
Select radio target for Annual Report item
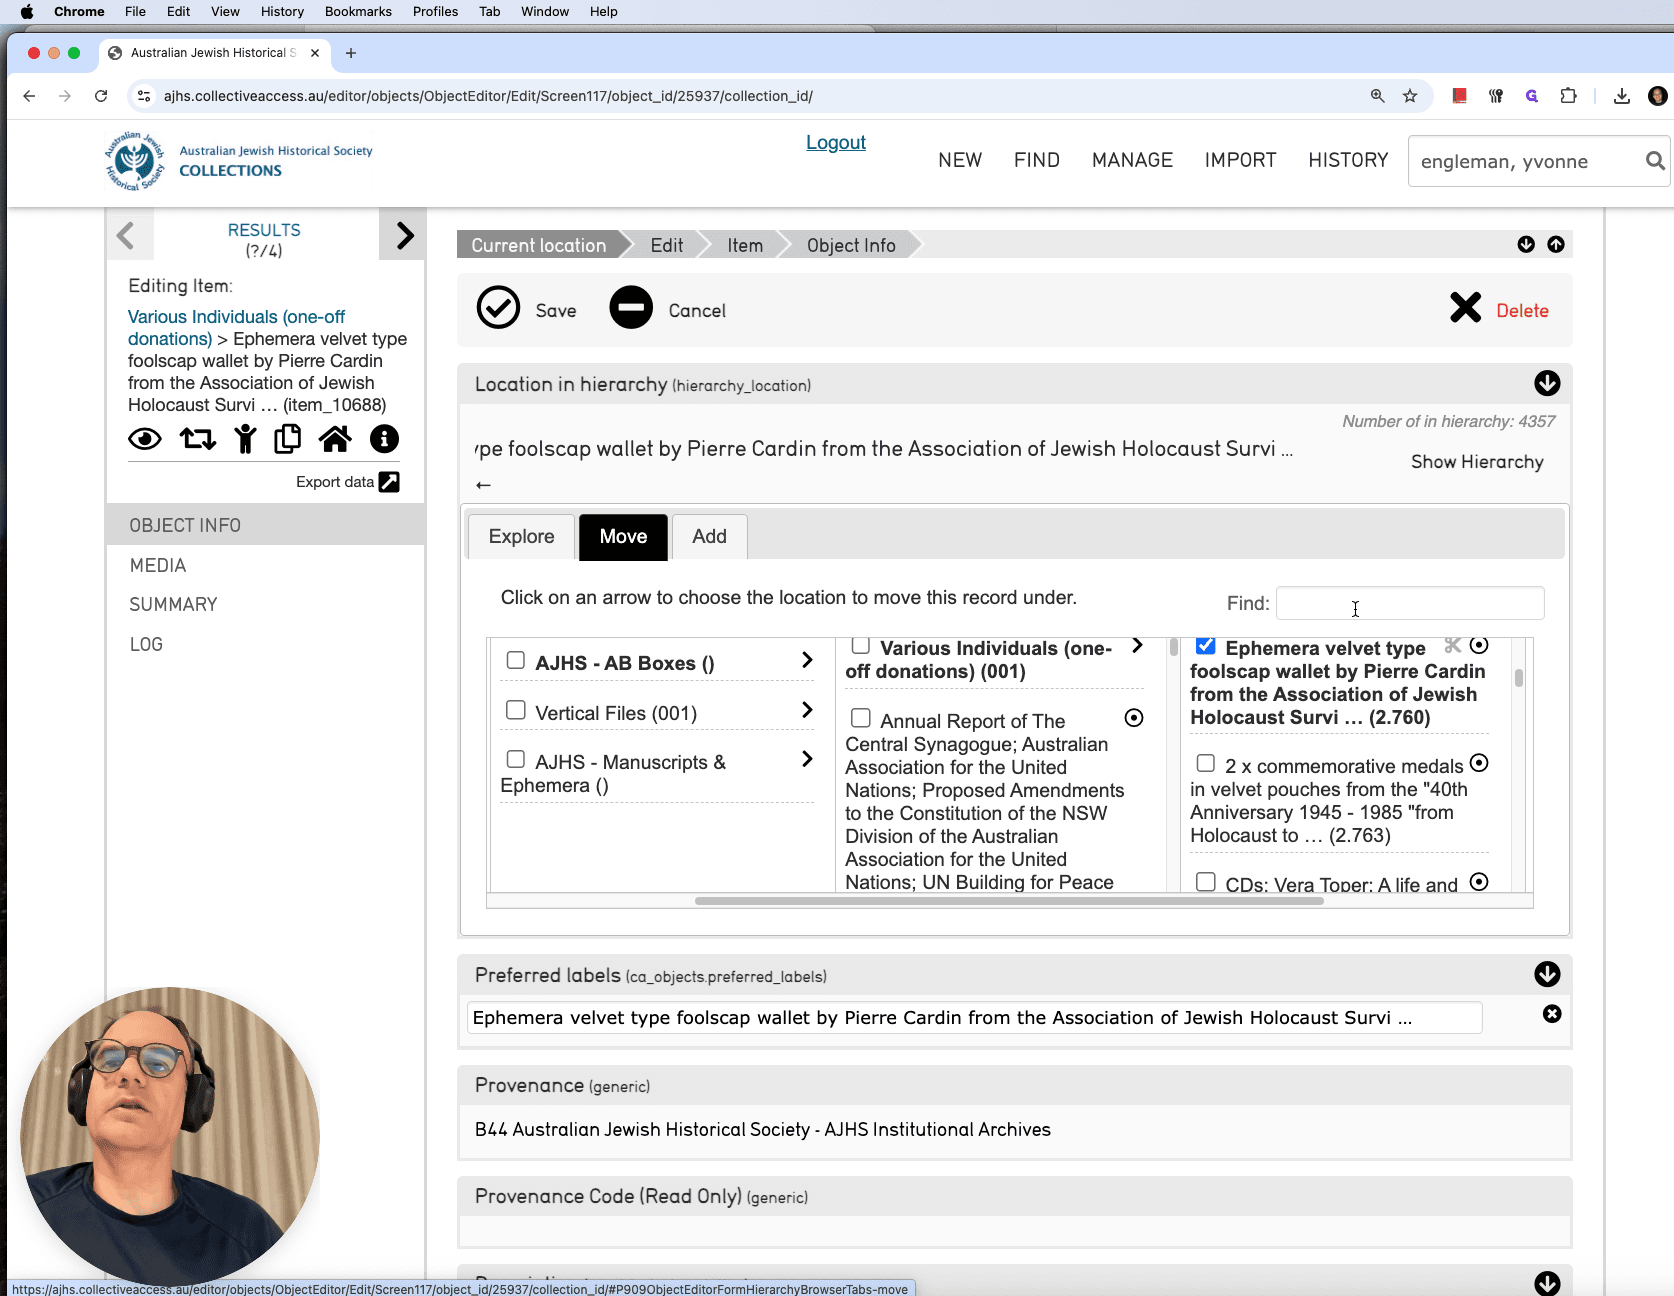(x=1134, y=718)
